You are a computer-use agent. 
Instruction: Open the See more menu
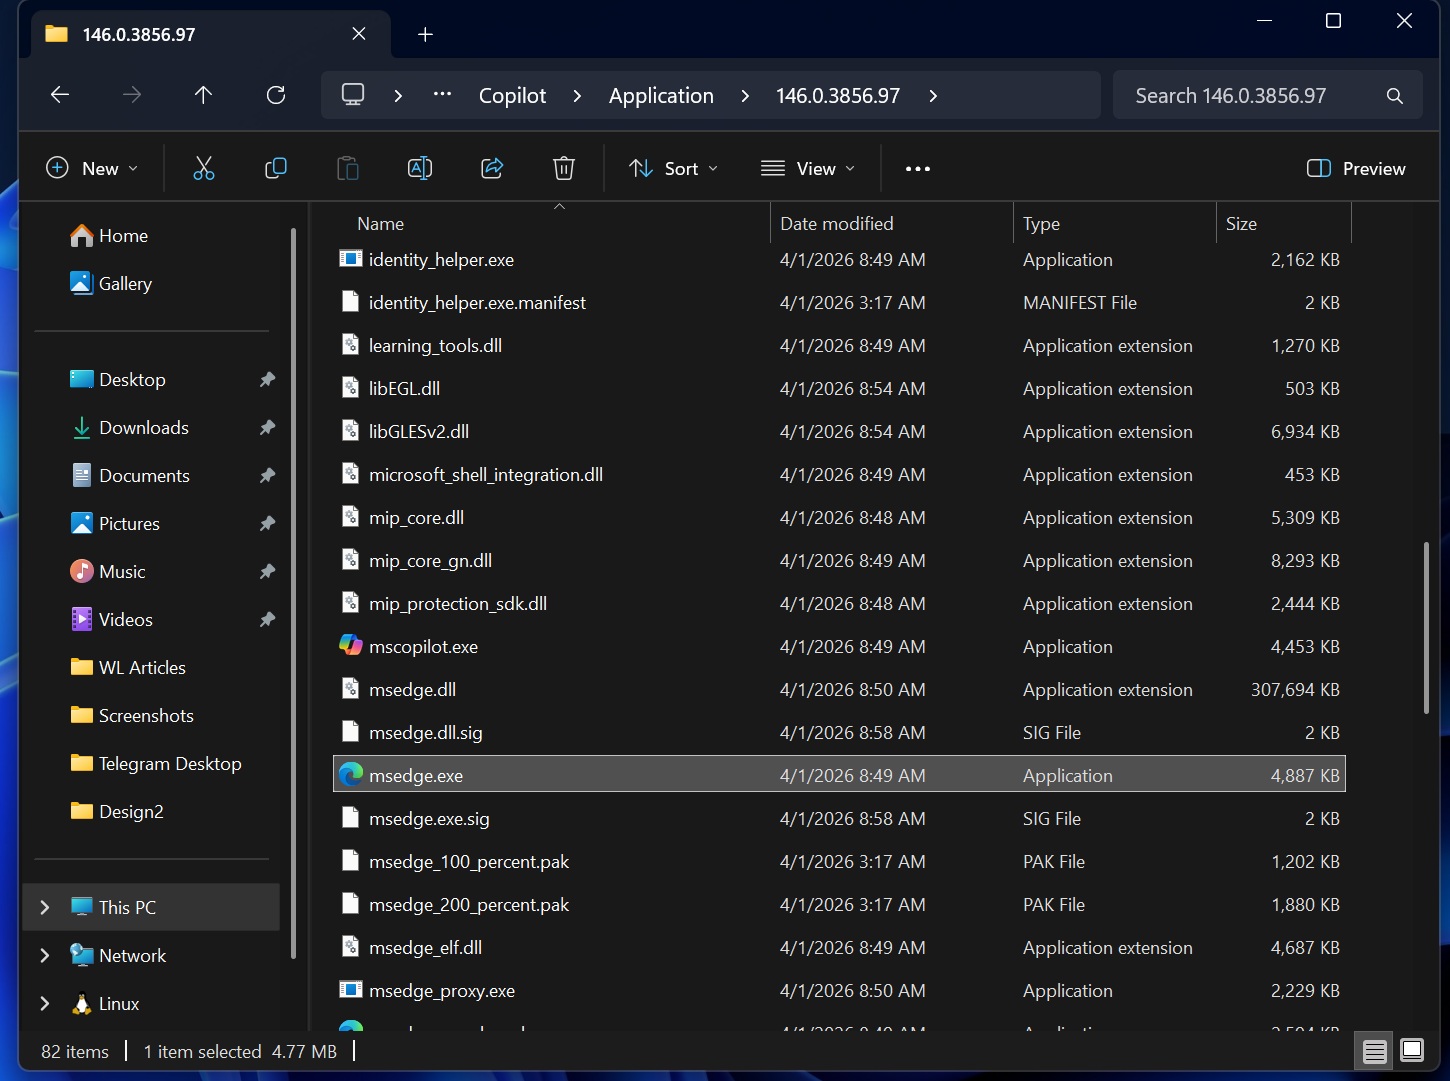[917, 168]
